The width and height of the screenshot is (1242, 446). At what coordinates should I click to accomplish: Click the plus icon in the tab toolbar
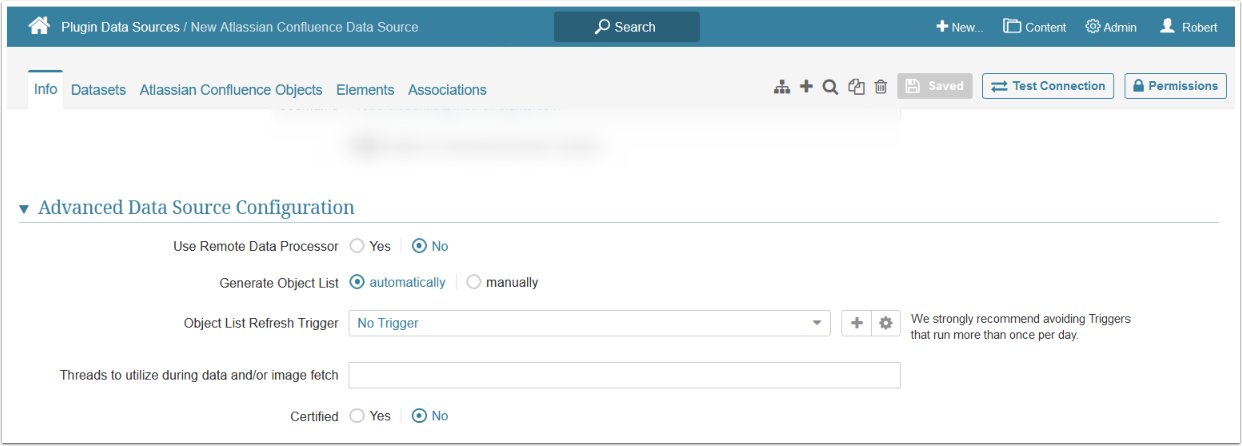tap(806, 87)
